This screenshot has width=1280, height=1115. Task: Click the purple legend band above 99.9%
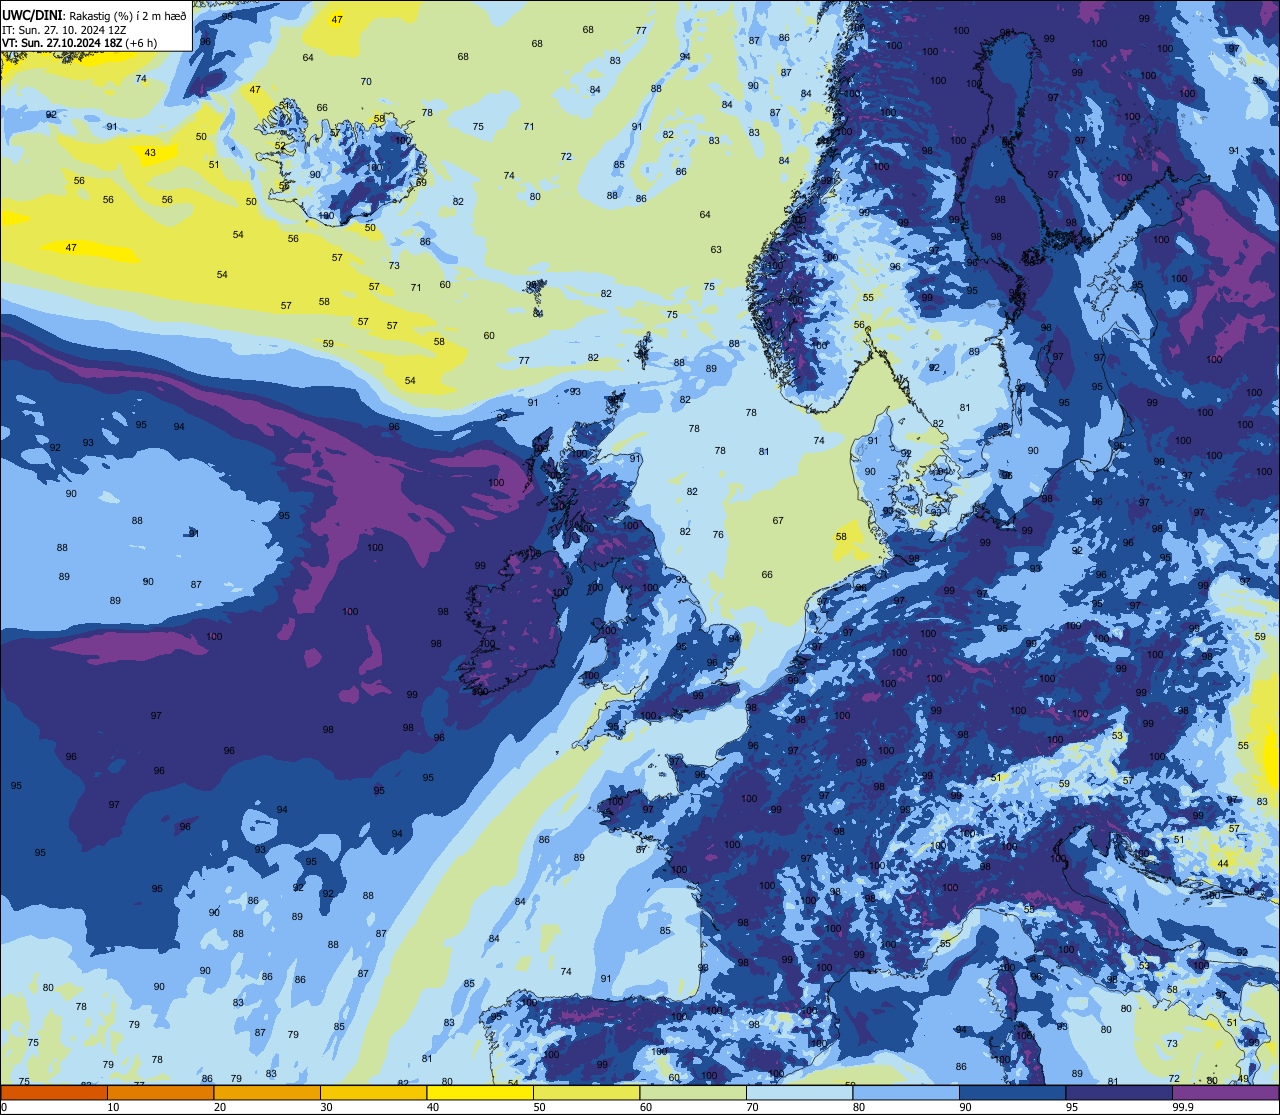click(1225, 1092)
